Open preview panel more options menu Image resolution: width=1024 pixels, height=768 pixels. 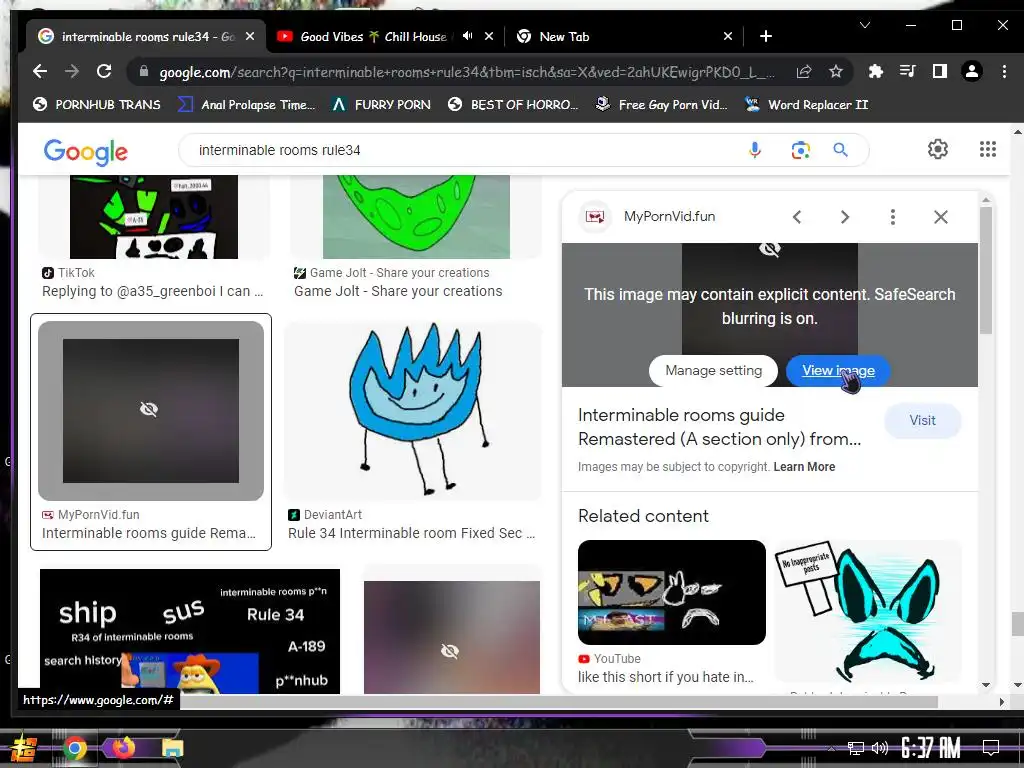point(893,217)
